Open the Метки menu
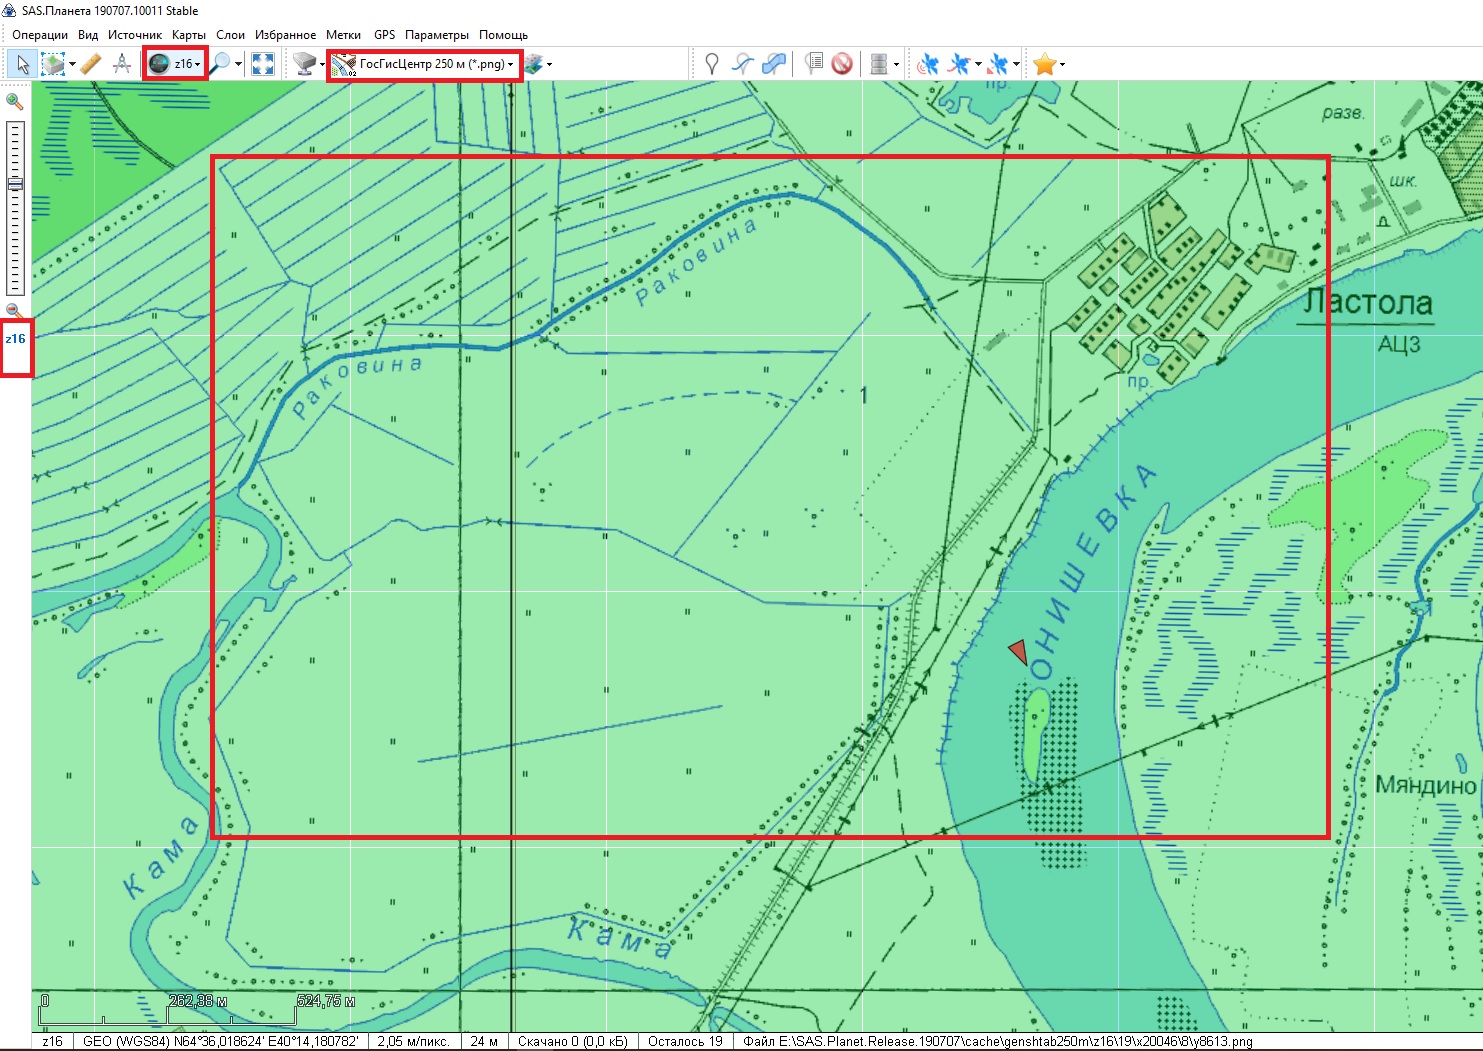 pos(343,35)
